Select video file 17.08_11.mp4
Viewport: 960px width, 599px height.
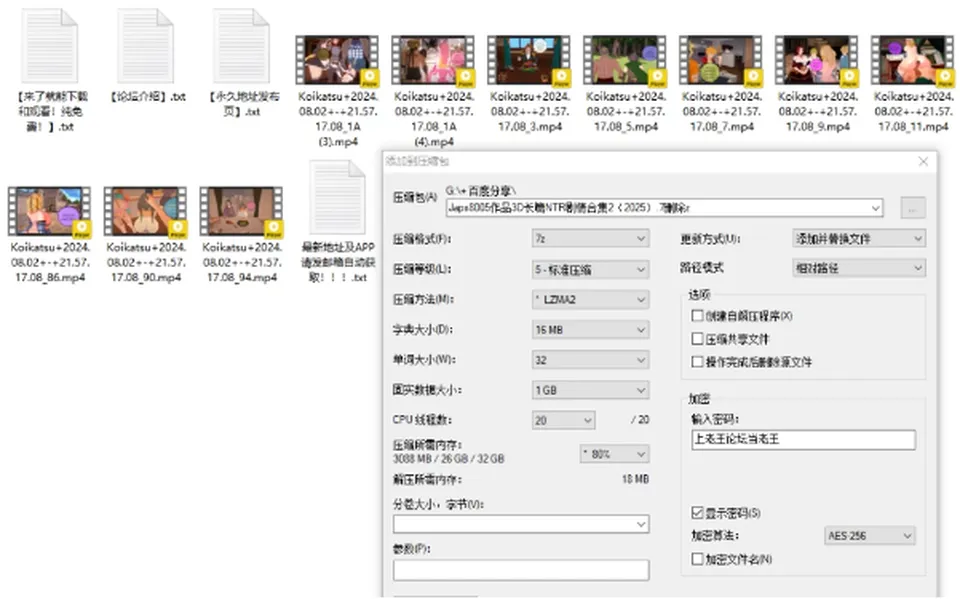pos(912,59)
